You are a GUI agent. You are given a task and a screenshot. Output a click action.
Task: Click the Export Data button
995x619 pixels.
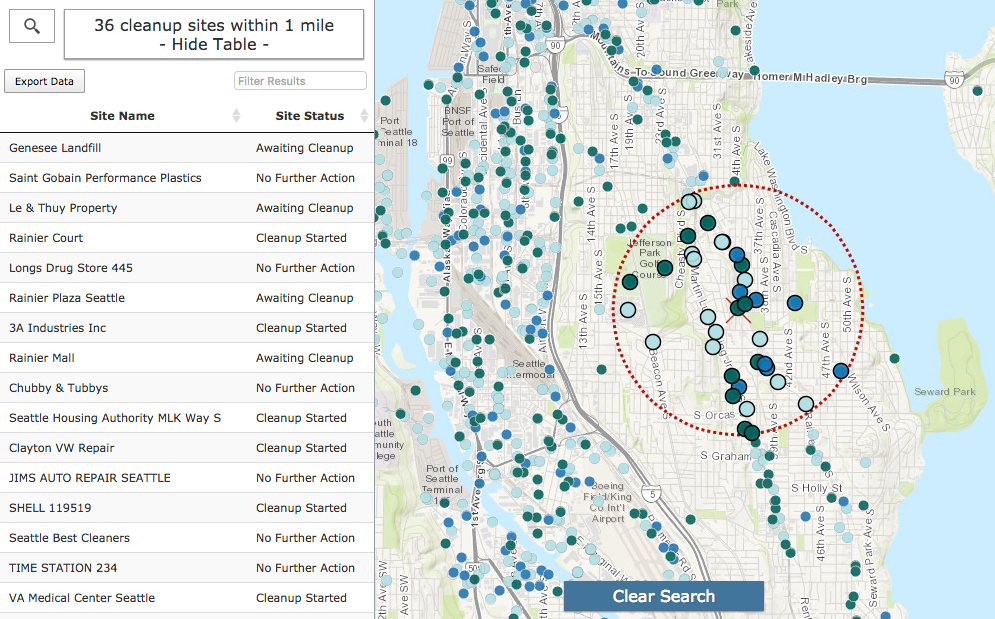[x=44, y=81]
